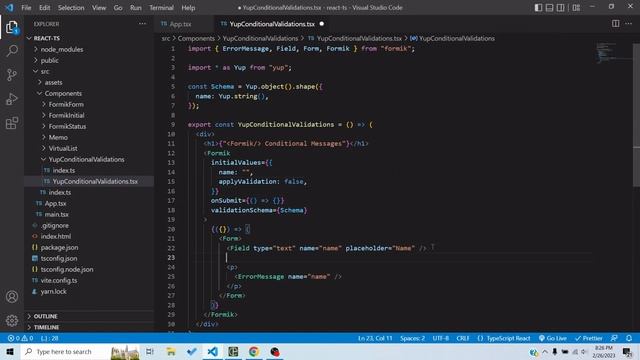Close the unsaved YupConditionalValidations.tsx tab dot

322,24
